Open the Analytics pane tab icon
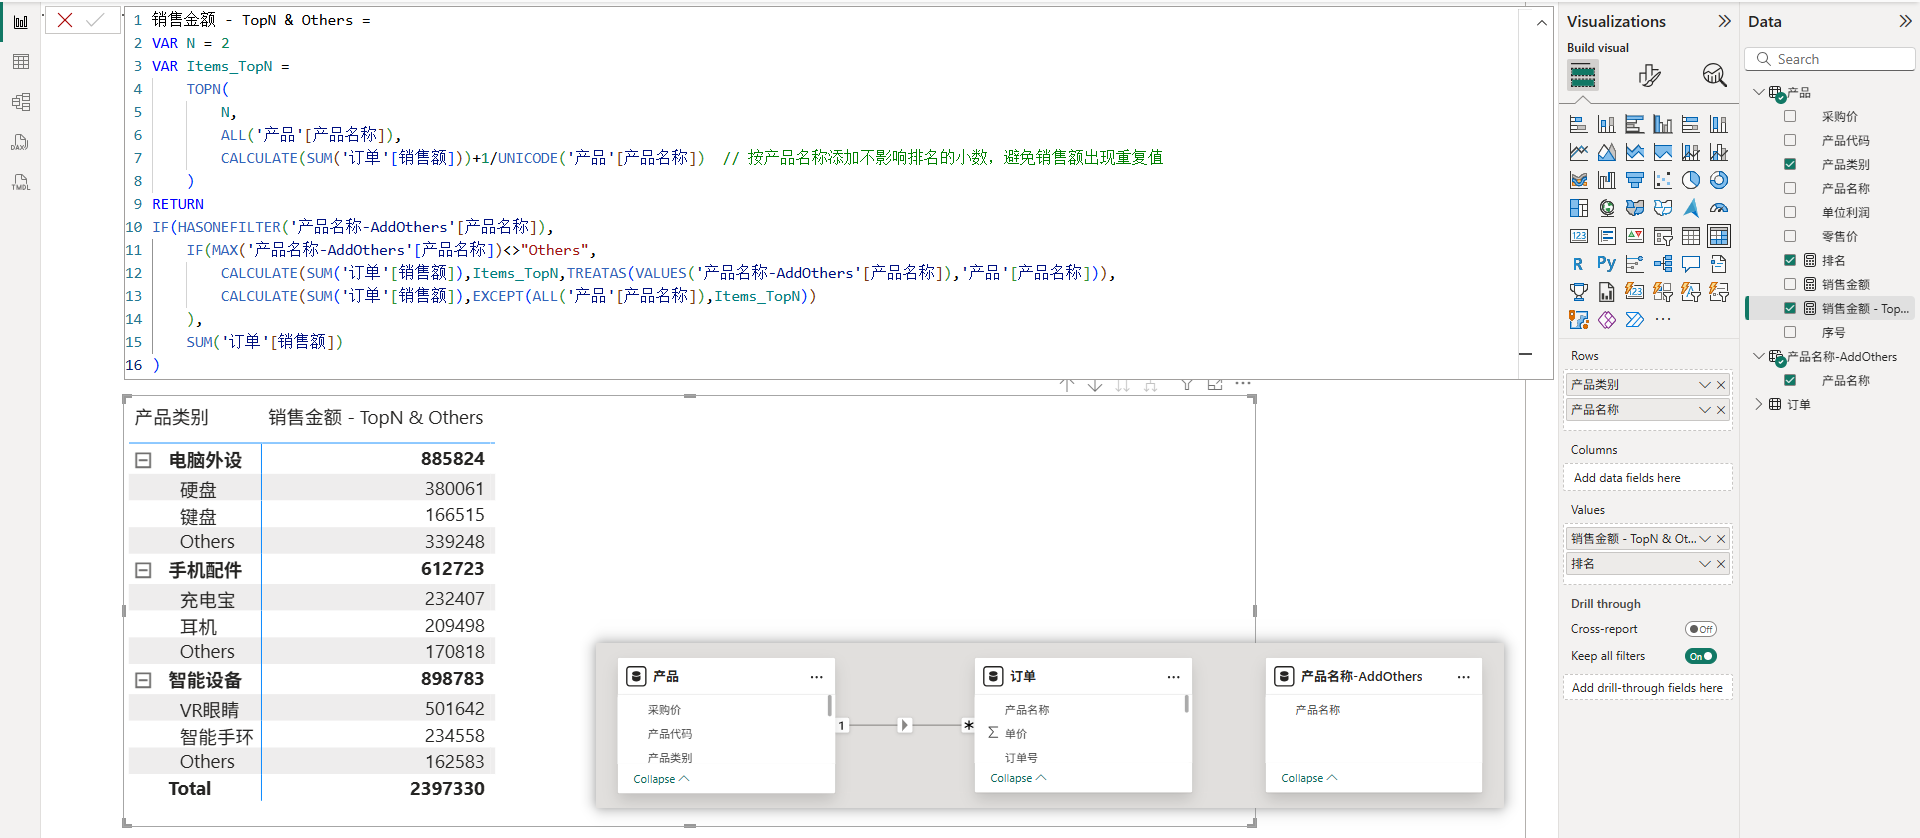This screenshot has height=838, width=1920. [x=1714, y=75]
